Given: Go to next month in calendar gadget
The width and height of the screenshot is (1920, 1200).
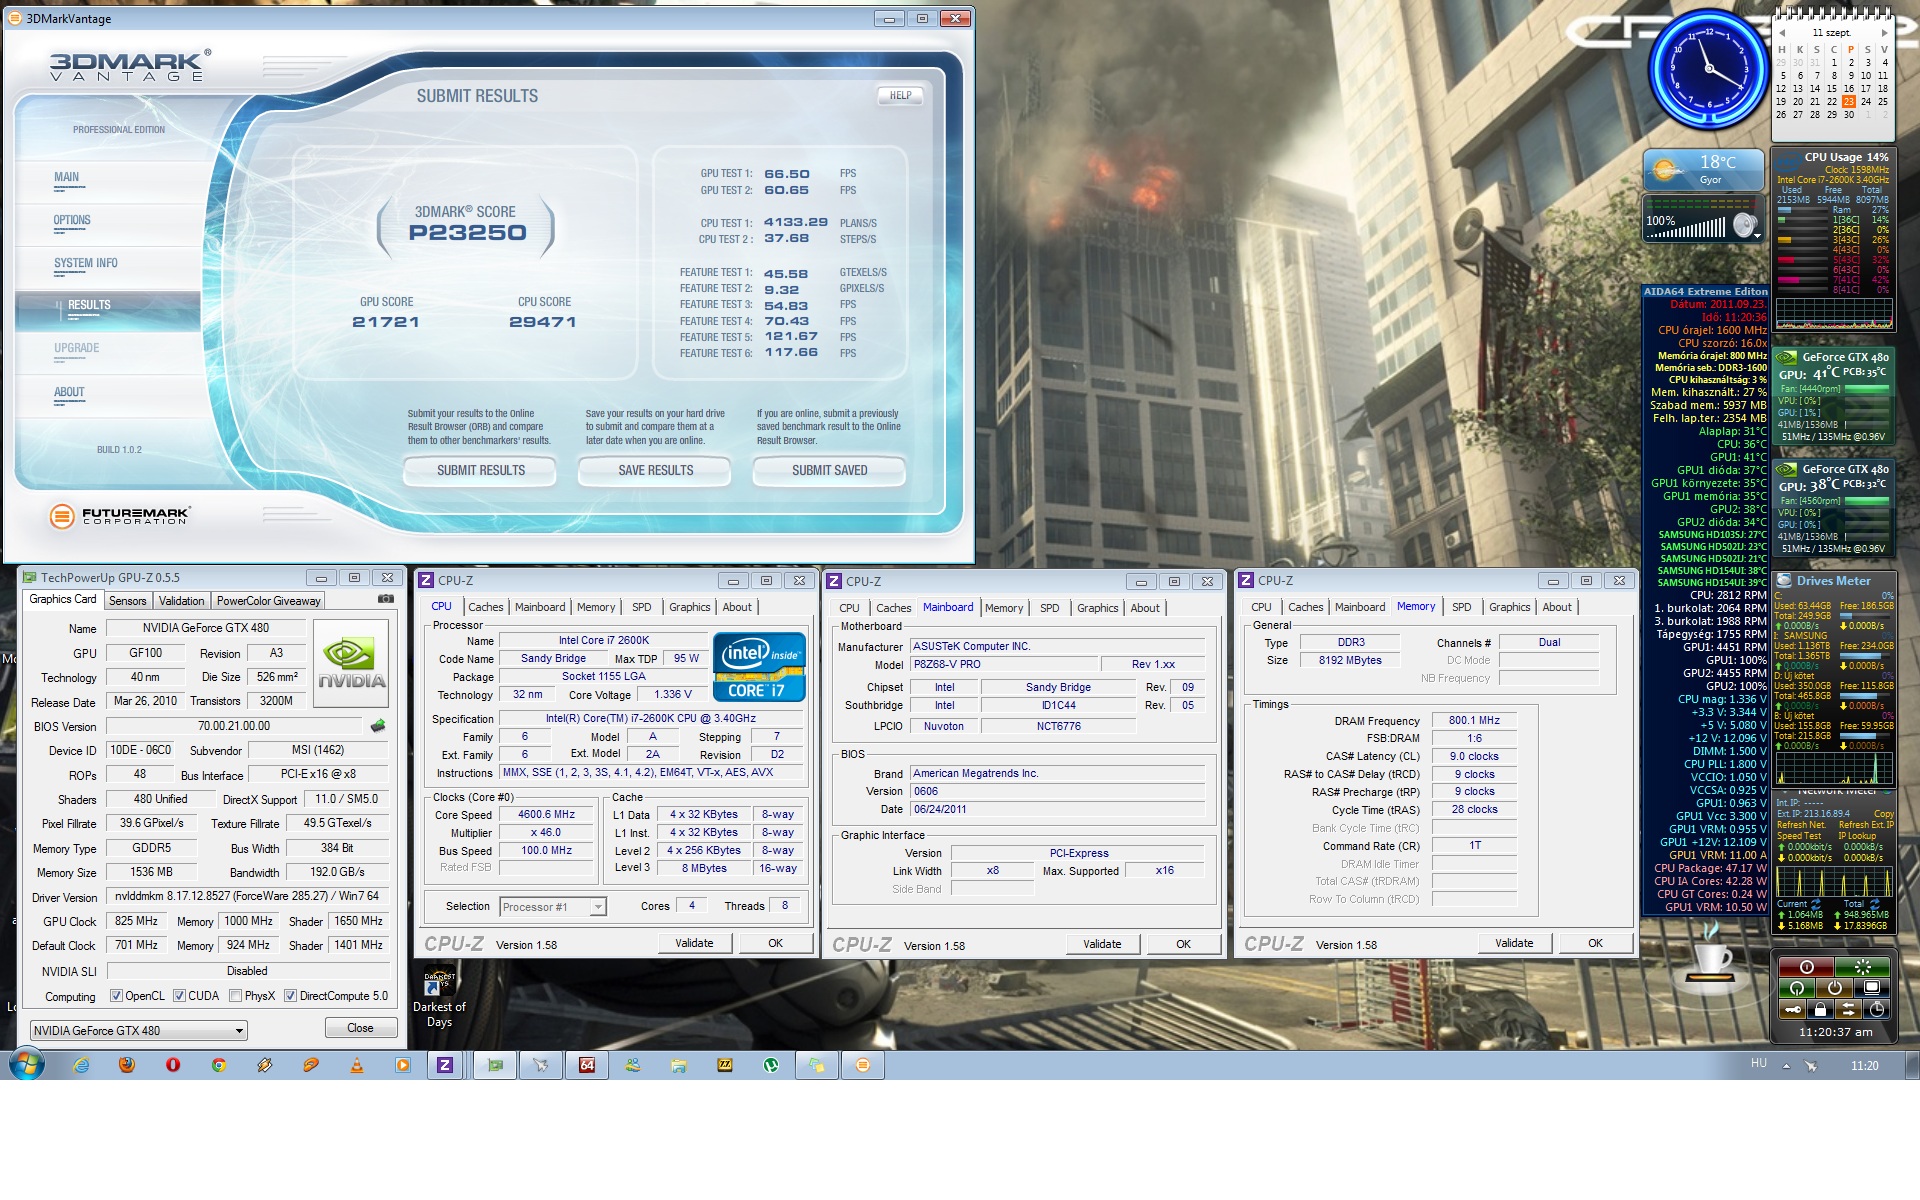Looking at the screenshot, I should 1884,33.
